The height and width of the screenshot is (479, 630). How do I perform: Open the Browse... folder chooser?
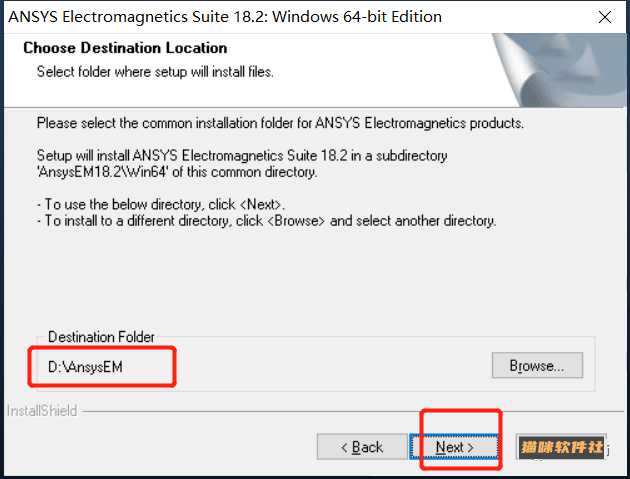pos(537,365)
